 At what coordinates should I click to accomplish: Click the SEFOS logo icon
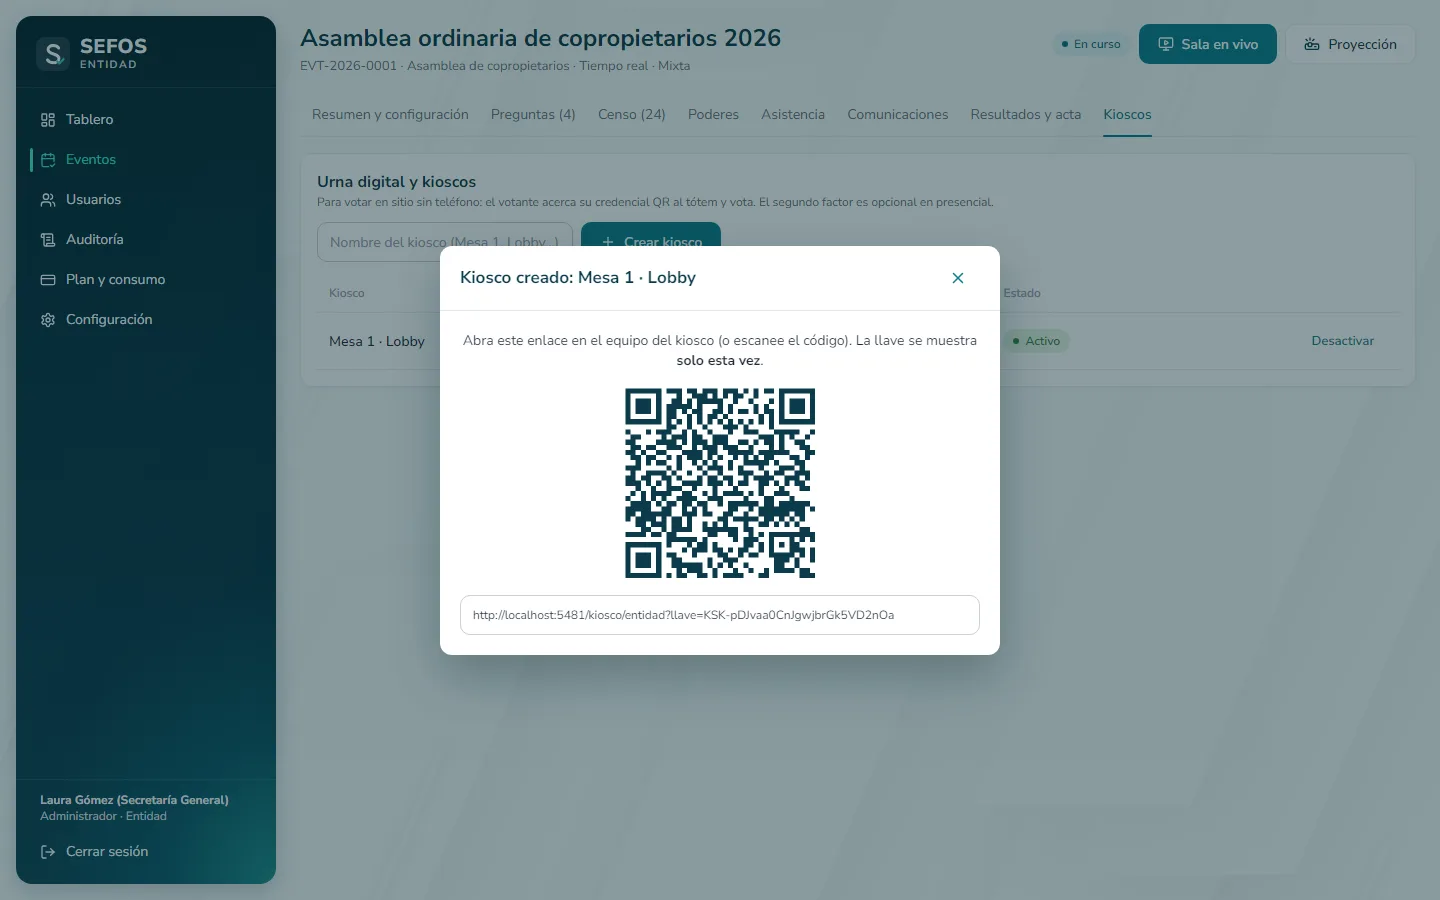pos(53,53)
